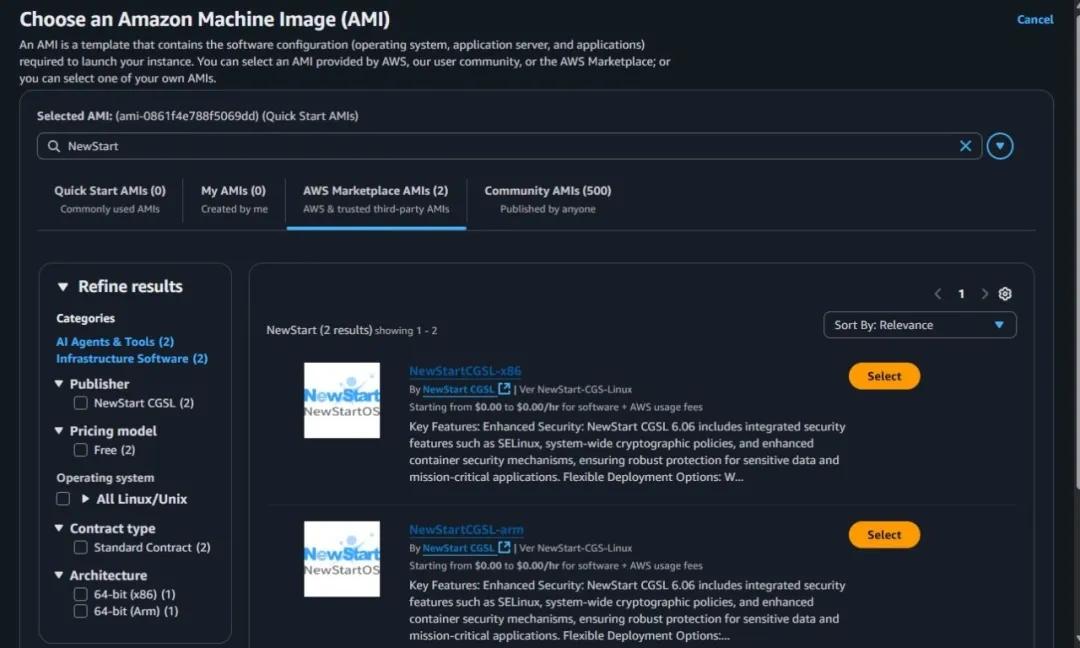Filter by 64-bit (x86) architecture checkbox

(x=81, y=594)
